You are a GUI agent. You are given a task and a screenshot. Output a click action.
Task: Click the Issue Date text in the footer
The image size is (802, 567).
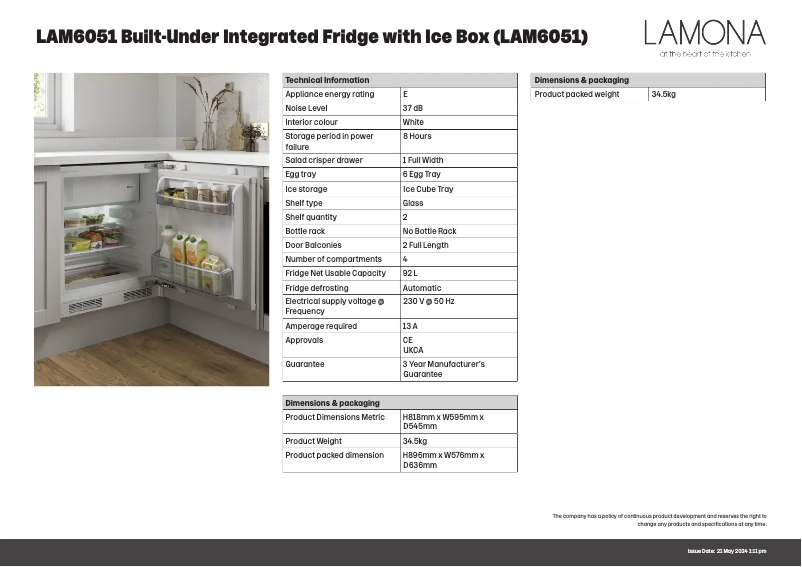point(727,552)
